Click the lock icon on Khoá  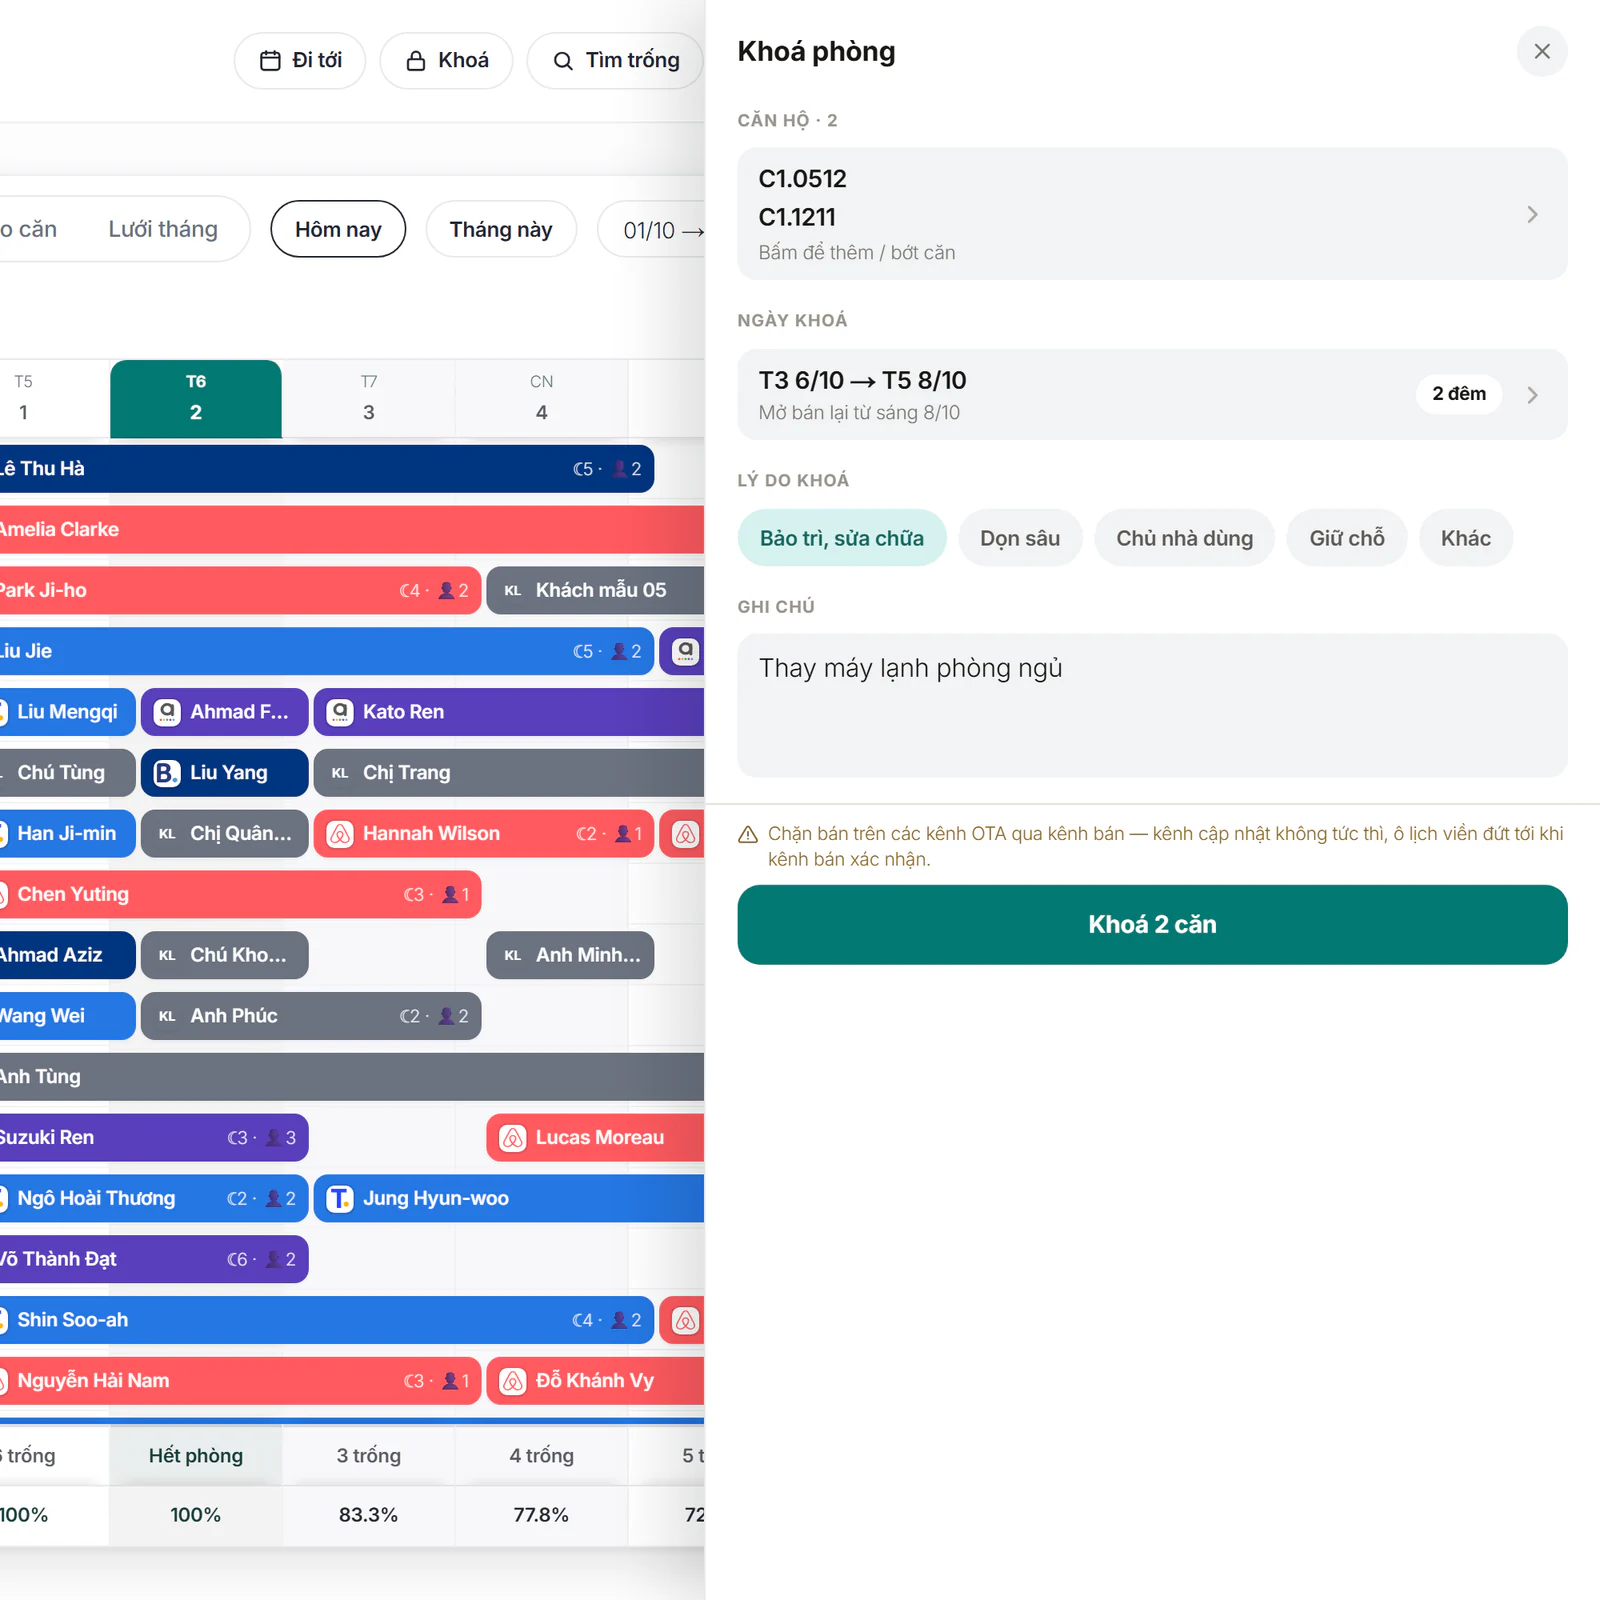pyautogui.click(x=416, y=61)
